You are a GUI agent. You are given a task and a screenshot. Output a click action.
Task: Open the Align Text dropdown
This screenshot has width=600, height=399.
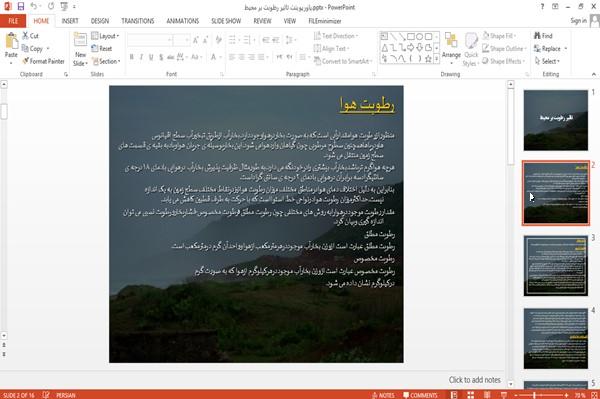(331, 49)
